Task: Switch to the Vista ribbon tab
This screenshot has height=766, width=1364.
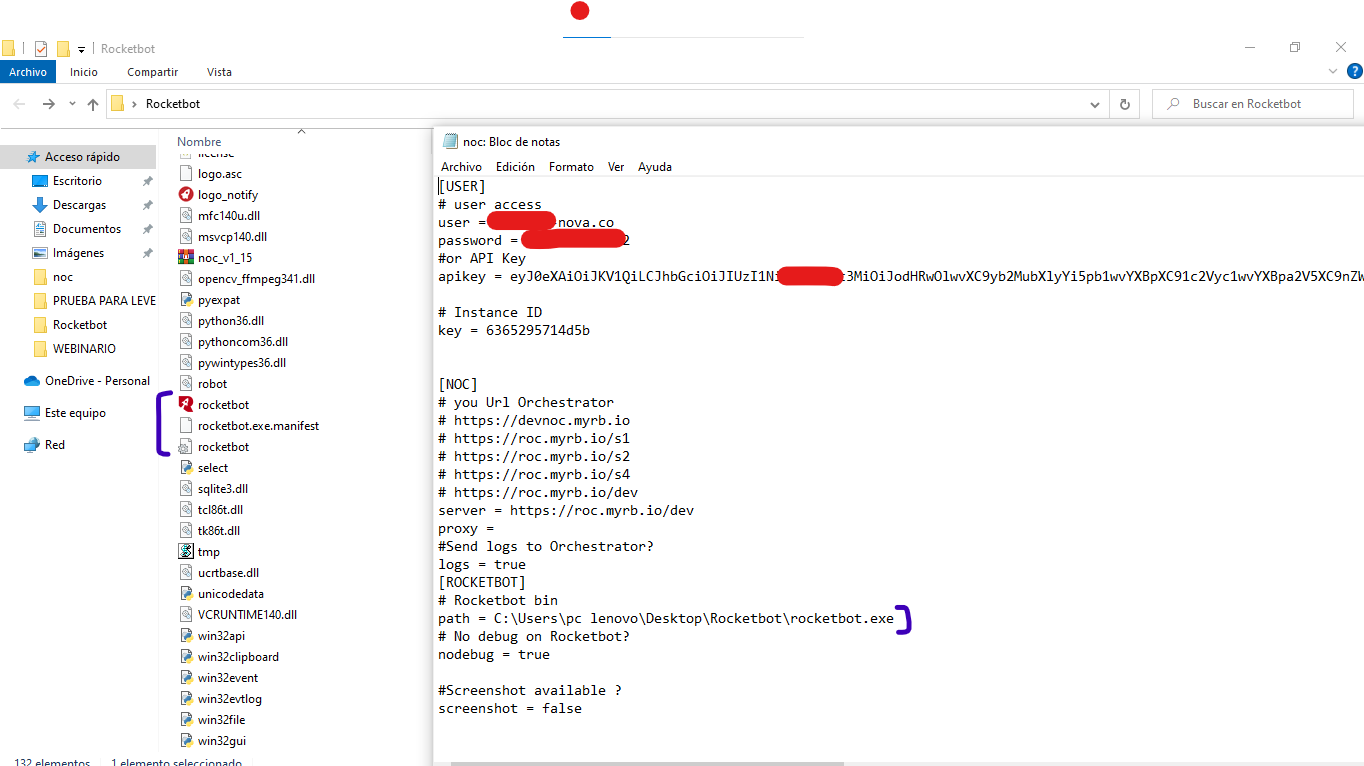Action: click(x=219, y=72)
